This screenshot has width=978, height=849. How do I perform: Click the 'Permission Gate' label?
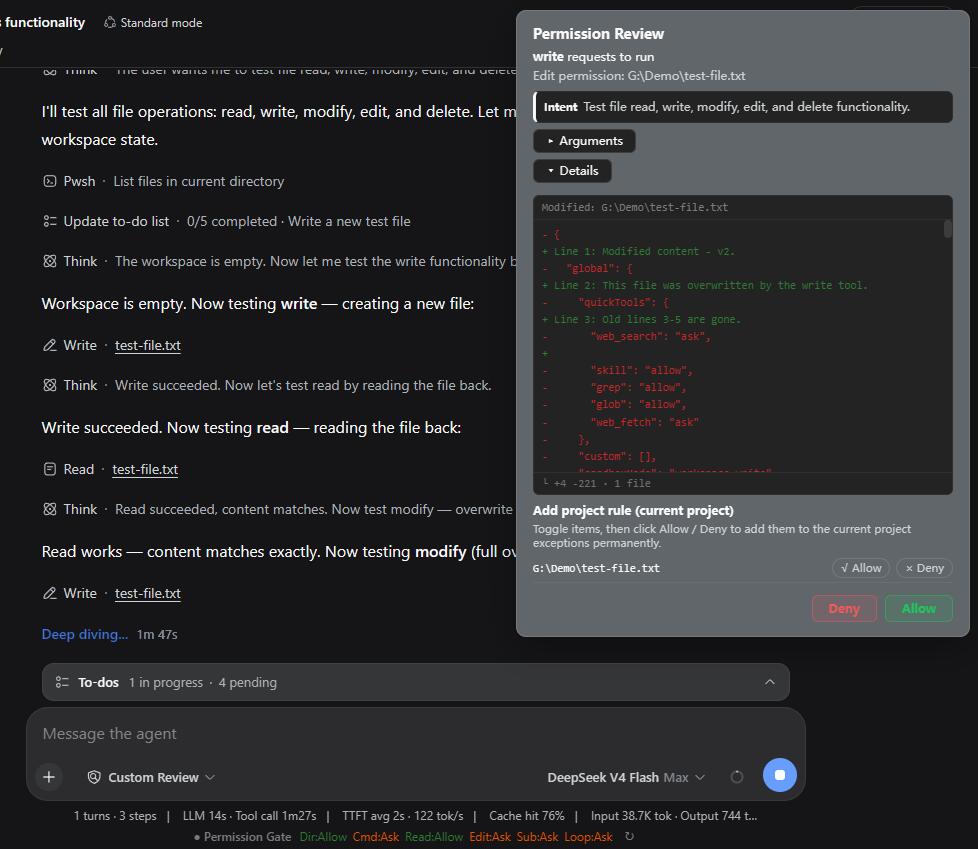[x=247, y=837]
